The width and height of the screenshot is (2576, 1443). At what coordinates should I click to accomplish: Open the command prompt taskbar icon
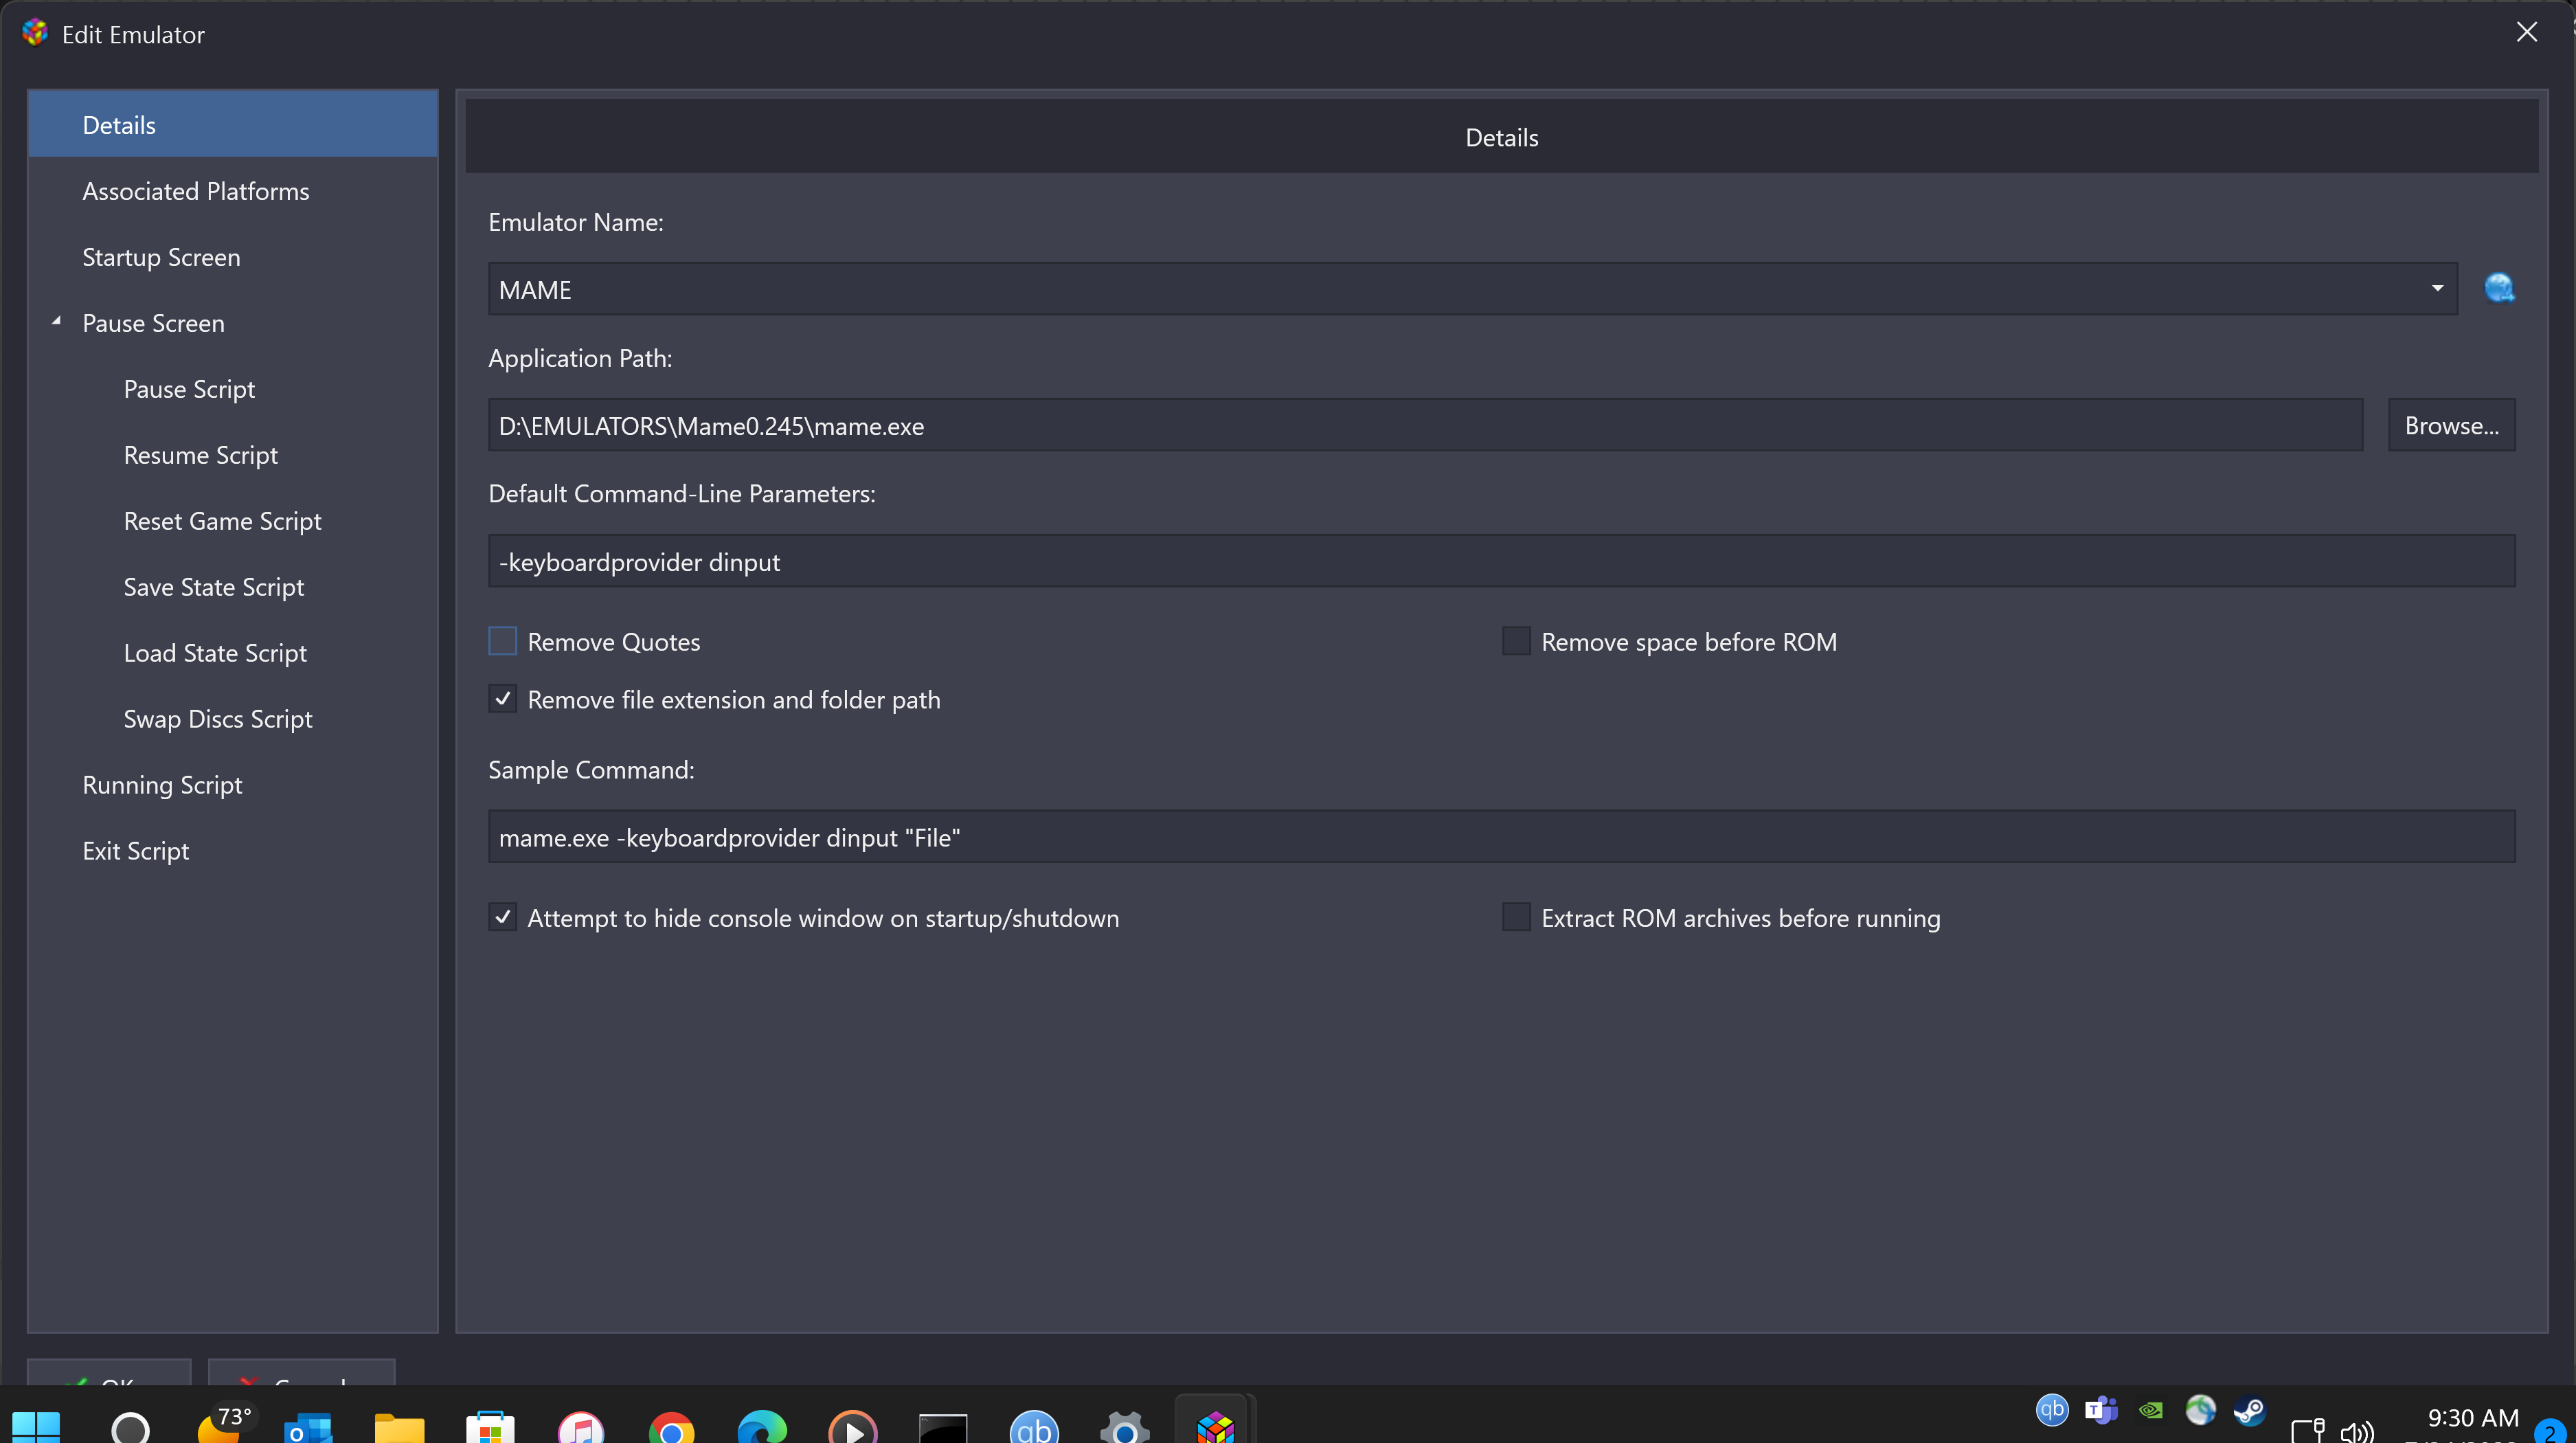pyautogui.click(x=943, y=1428)
